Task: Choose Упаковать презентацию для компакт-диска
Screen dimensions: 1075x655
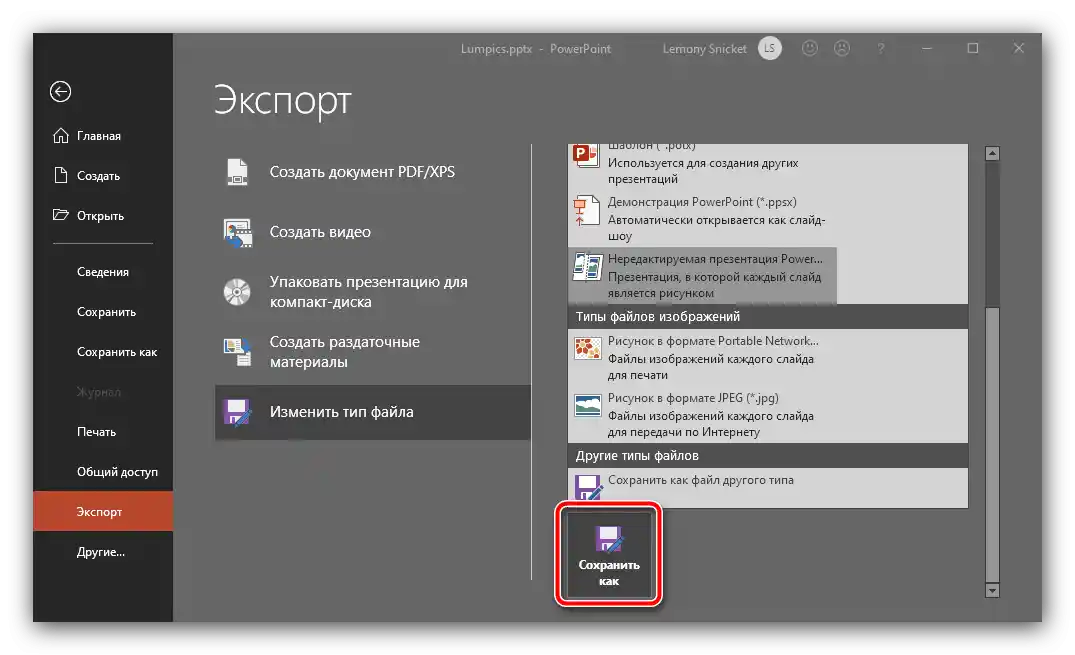Action: click(373, 291)
